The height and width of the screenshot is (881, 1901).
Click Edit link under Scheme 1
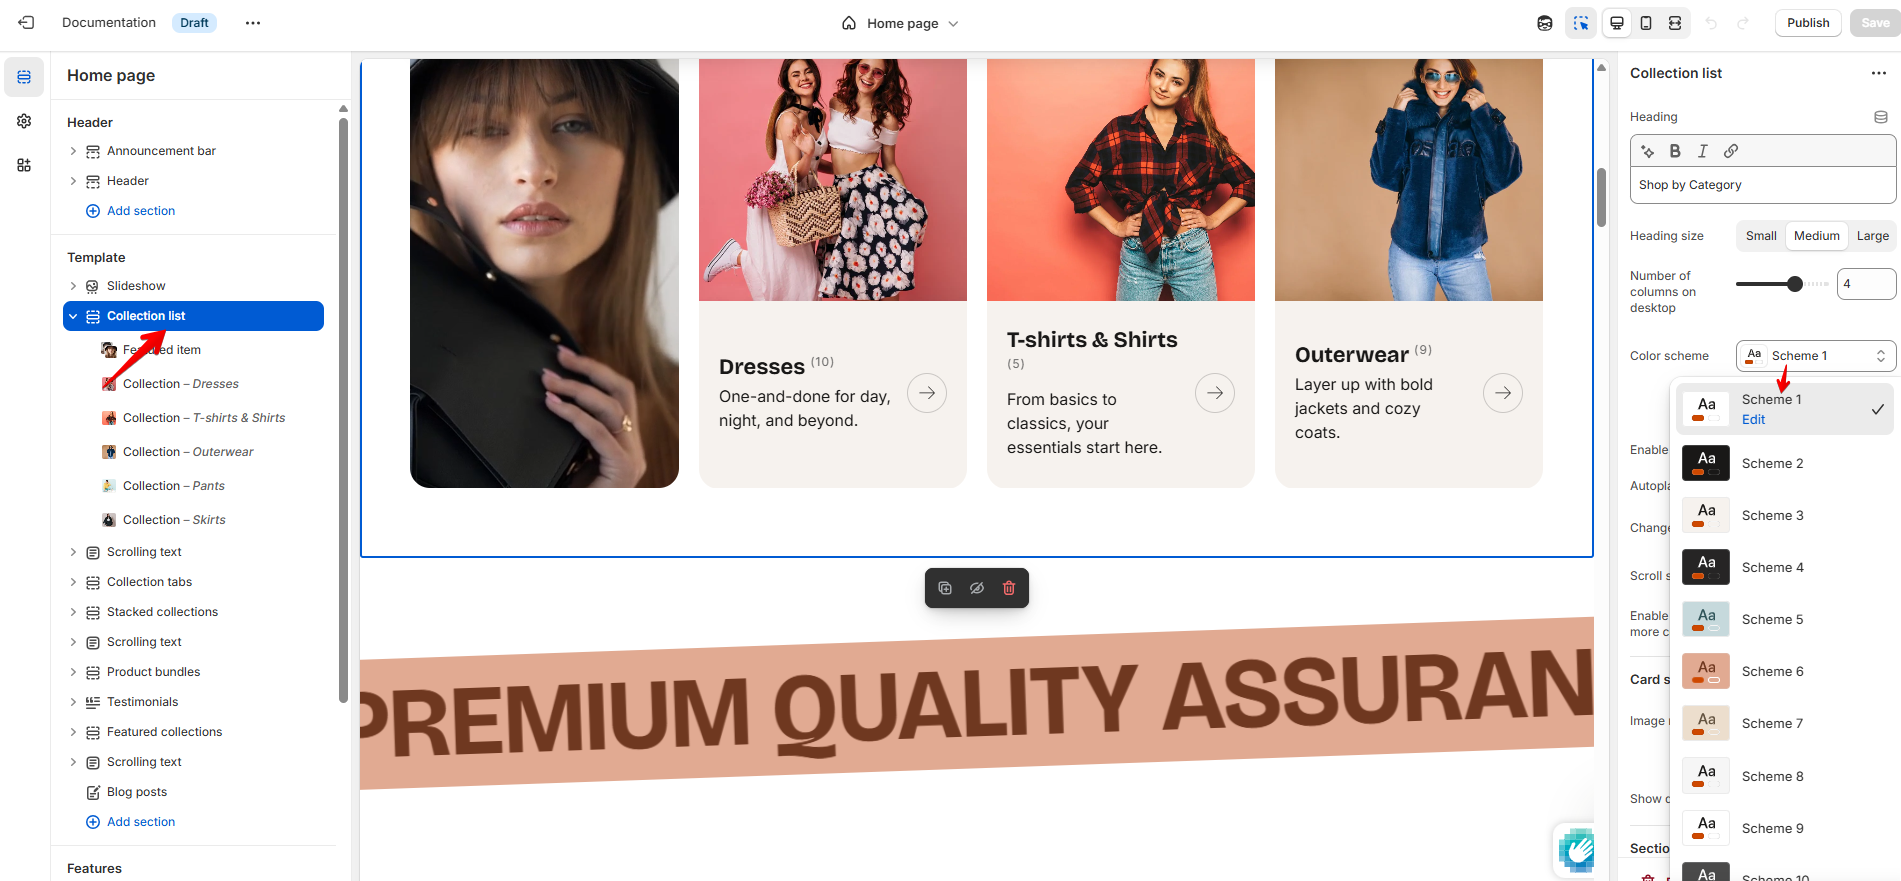[1753, 420]
